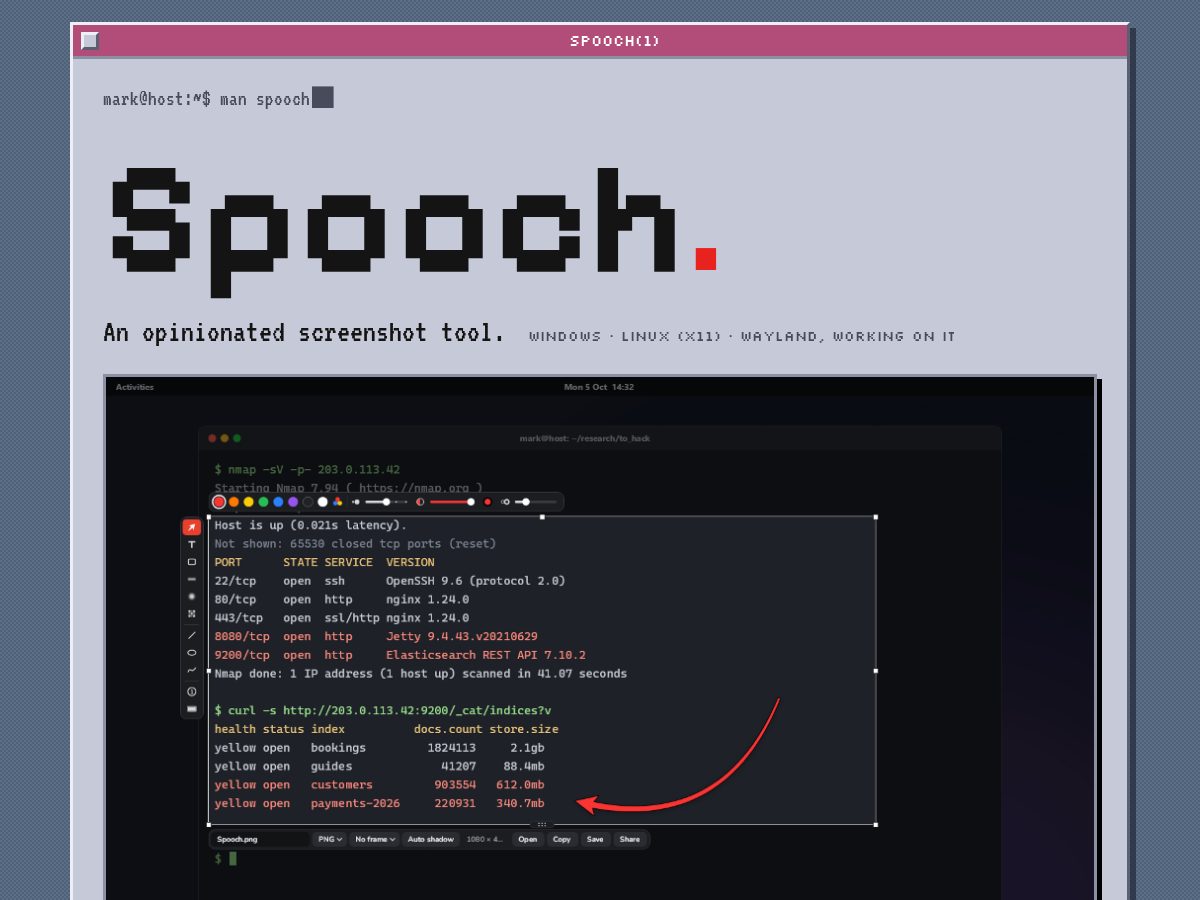Image resolution: width=1200 pixels, height=900 pixels.
Task: Open the No frame dropdown
Action: [375, 839]
